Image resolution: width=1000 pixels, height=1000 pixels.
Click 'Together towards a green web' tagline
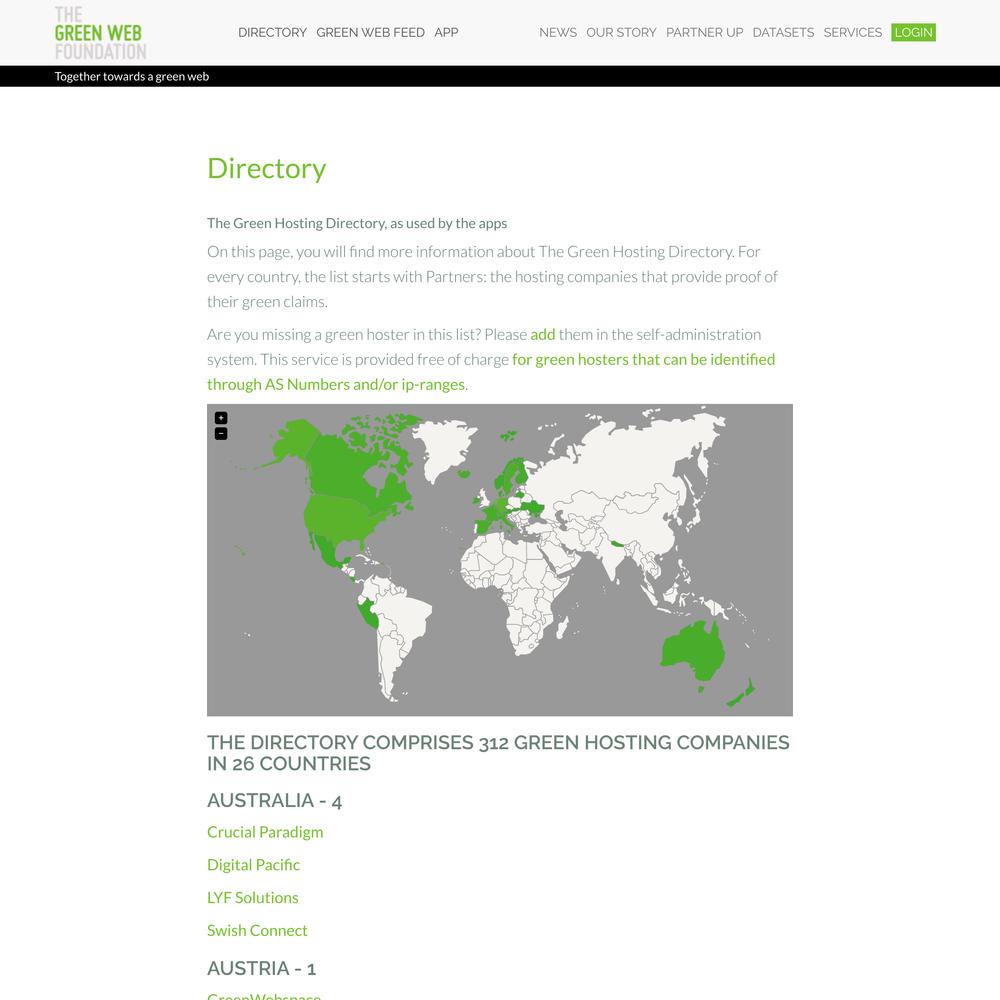[131, 77]
